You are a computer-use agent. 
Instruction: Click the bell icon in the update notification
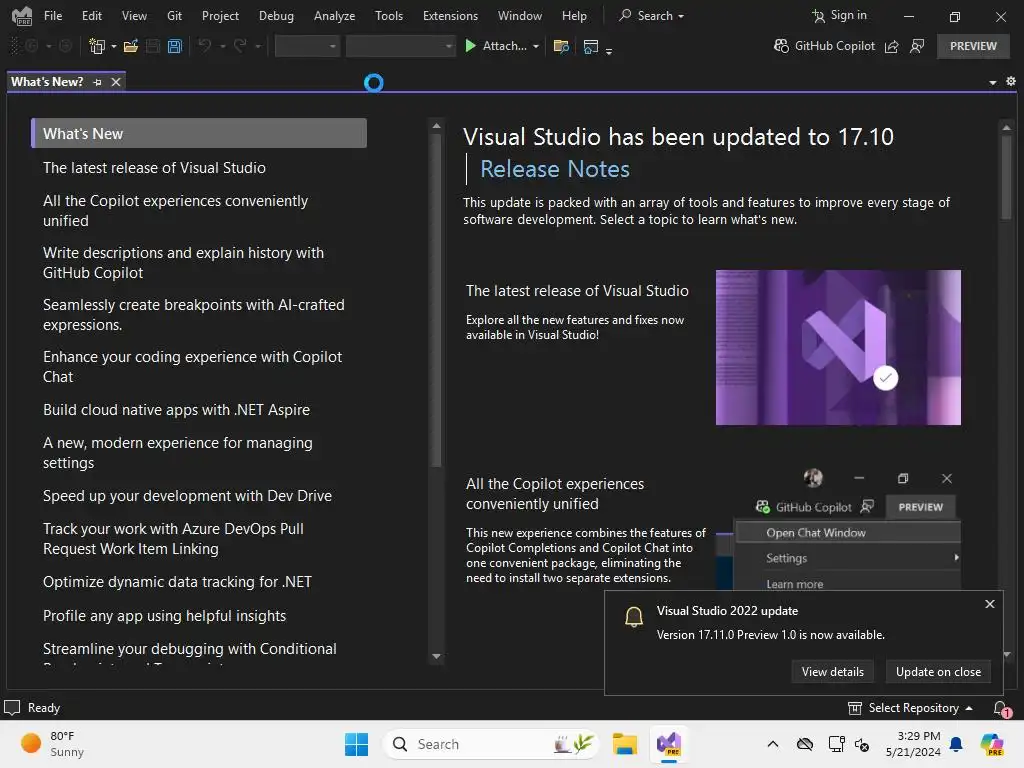[x=633, y=616]
